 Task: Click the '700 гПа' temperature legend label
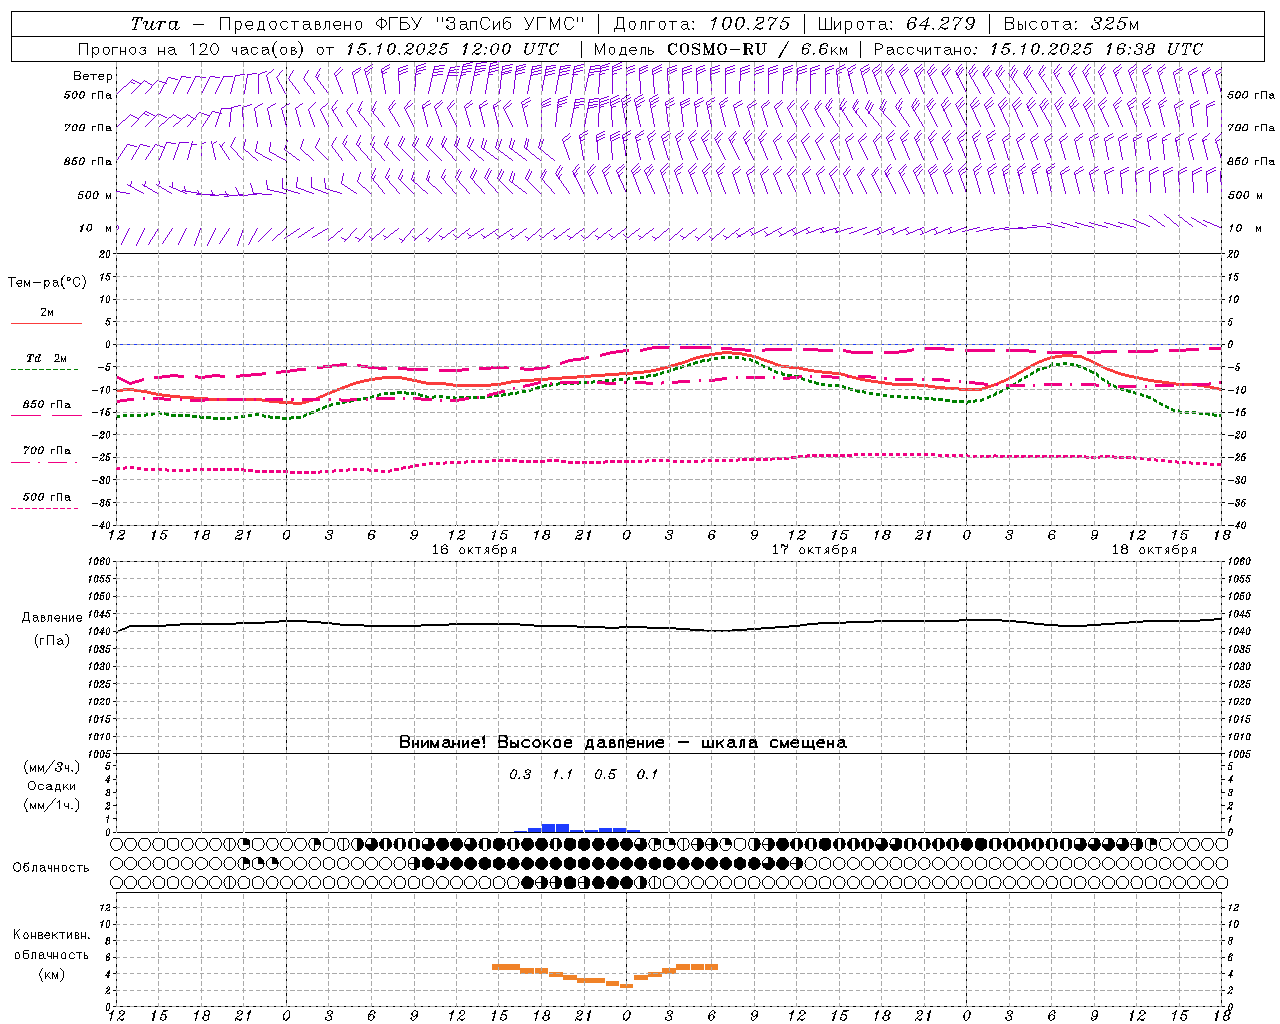pos(46,451)
